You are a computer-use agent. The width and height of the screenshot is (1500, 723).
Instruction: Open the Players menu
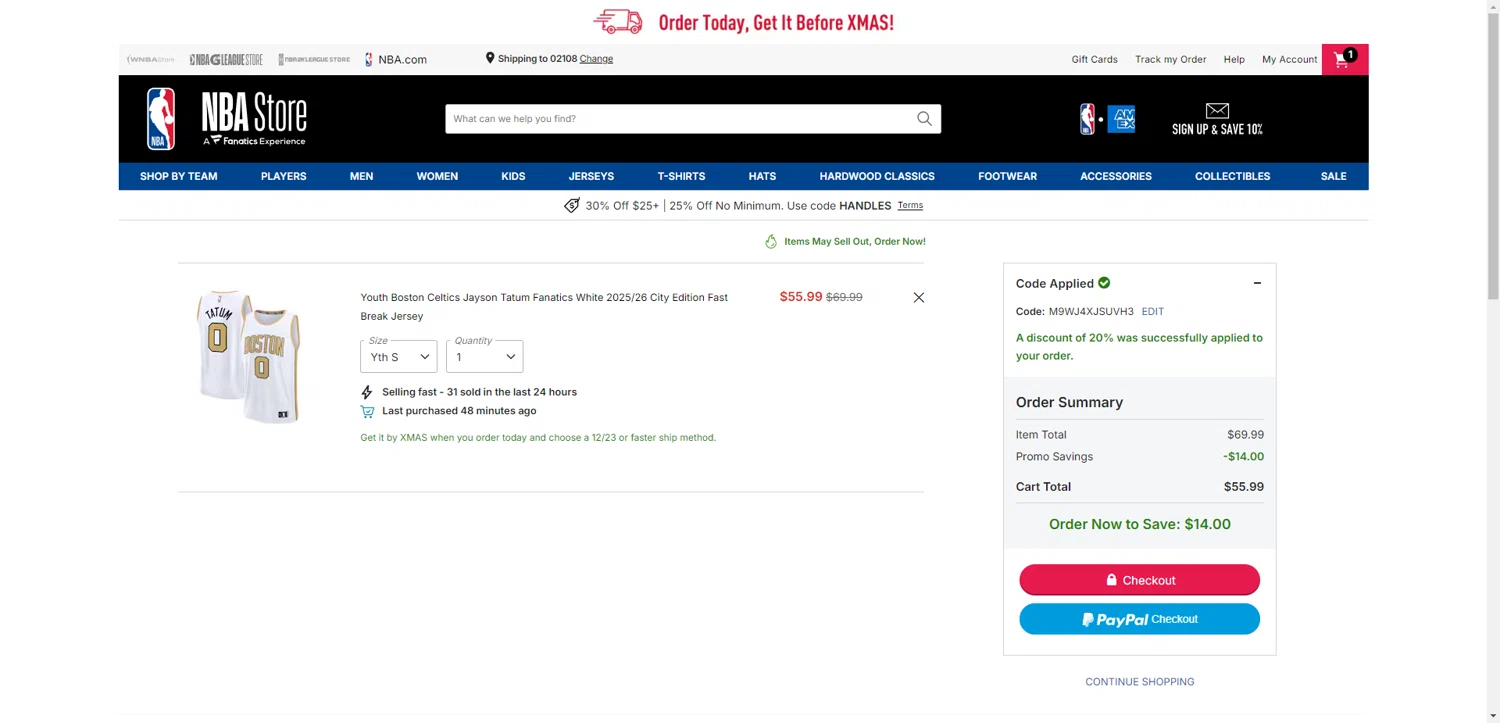[284, 176]
